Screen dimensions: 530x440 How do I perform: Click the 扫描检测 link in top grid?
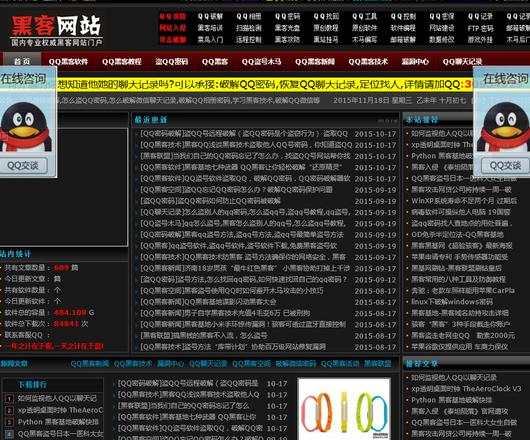pos(249,28)
